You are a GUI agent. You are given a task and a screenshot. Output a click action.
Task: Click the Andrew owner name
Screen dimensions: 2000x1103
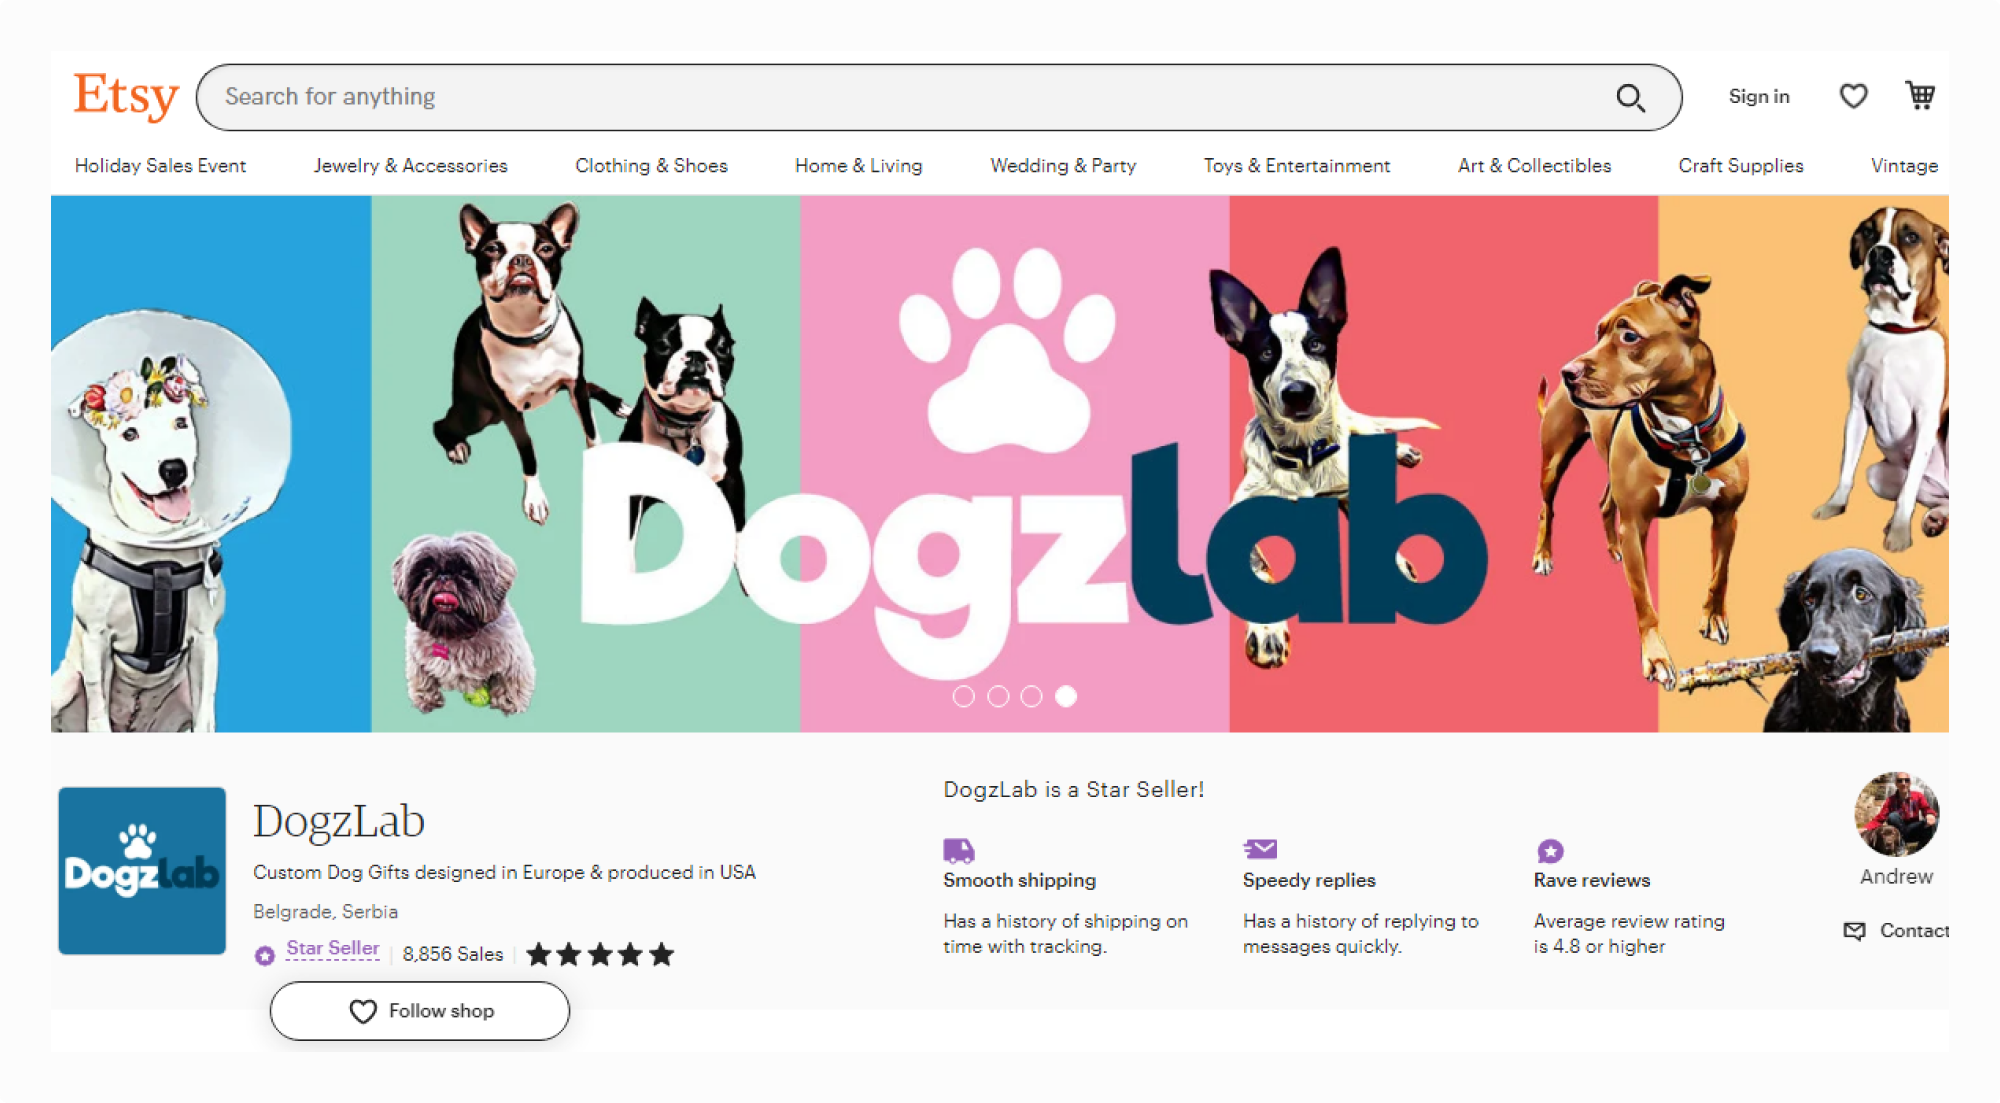tap(1896, 877)
